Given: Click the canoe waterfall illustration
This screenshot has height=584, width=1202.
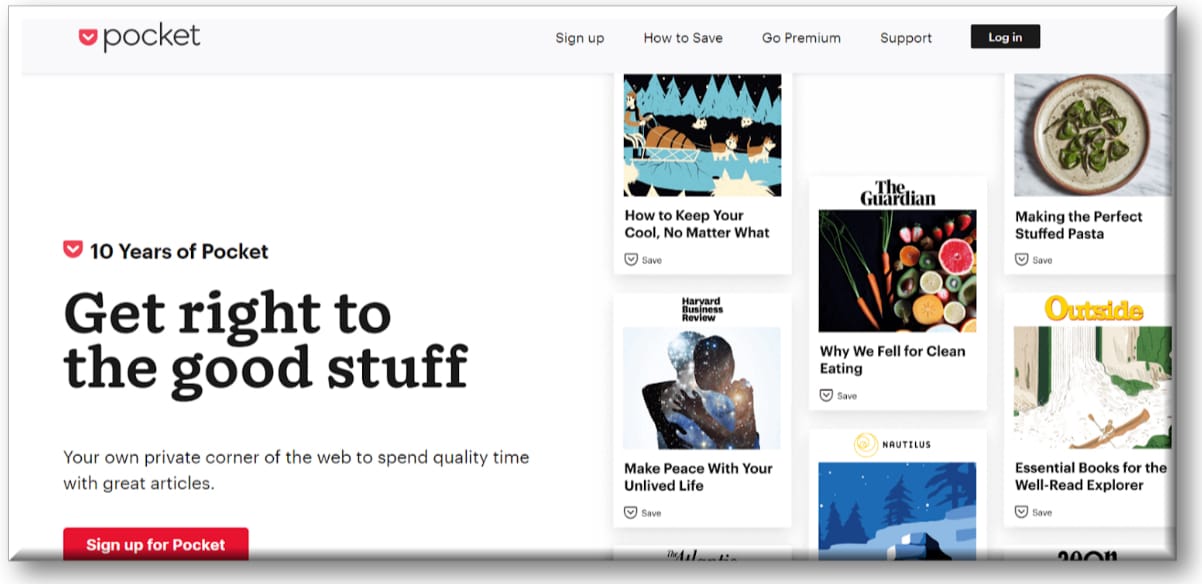Looking at the screenshot, I should (1093, 387).
